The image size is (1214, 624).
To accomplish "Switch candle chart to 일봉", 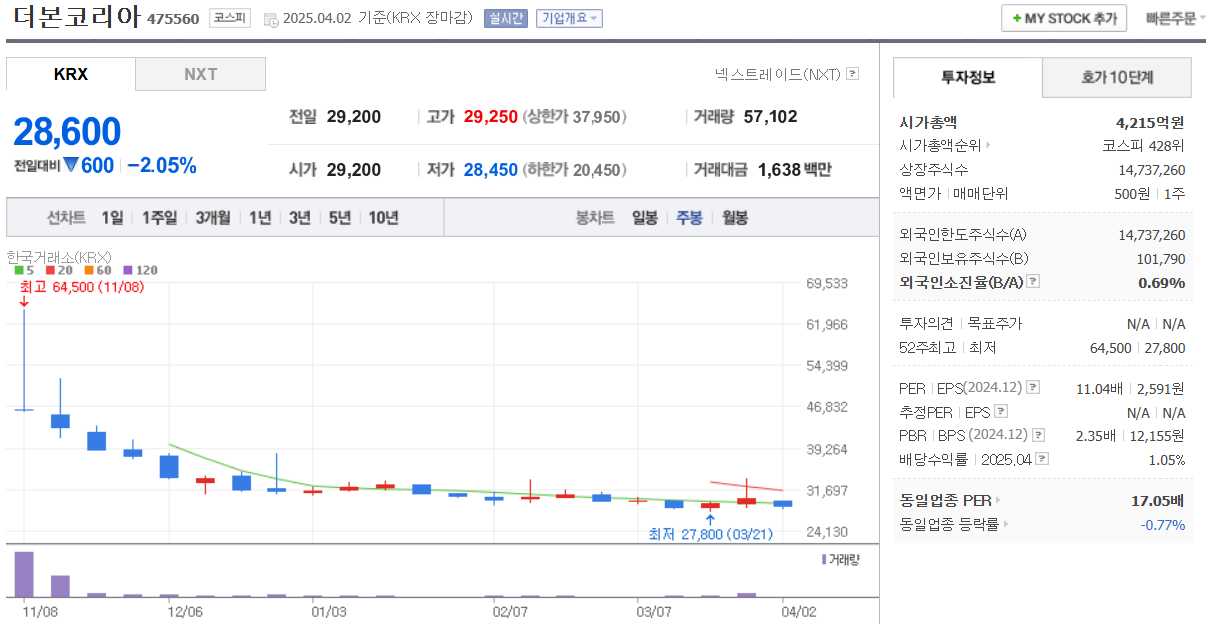I will coord(645,218).
